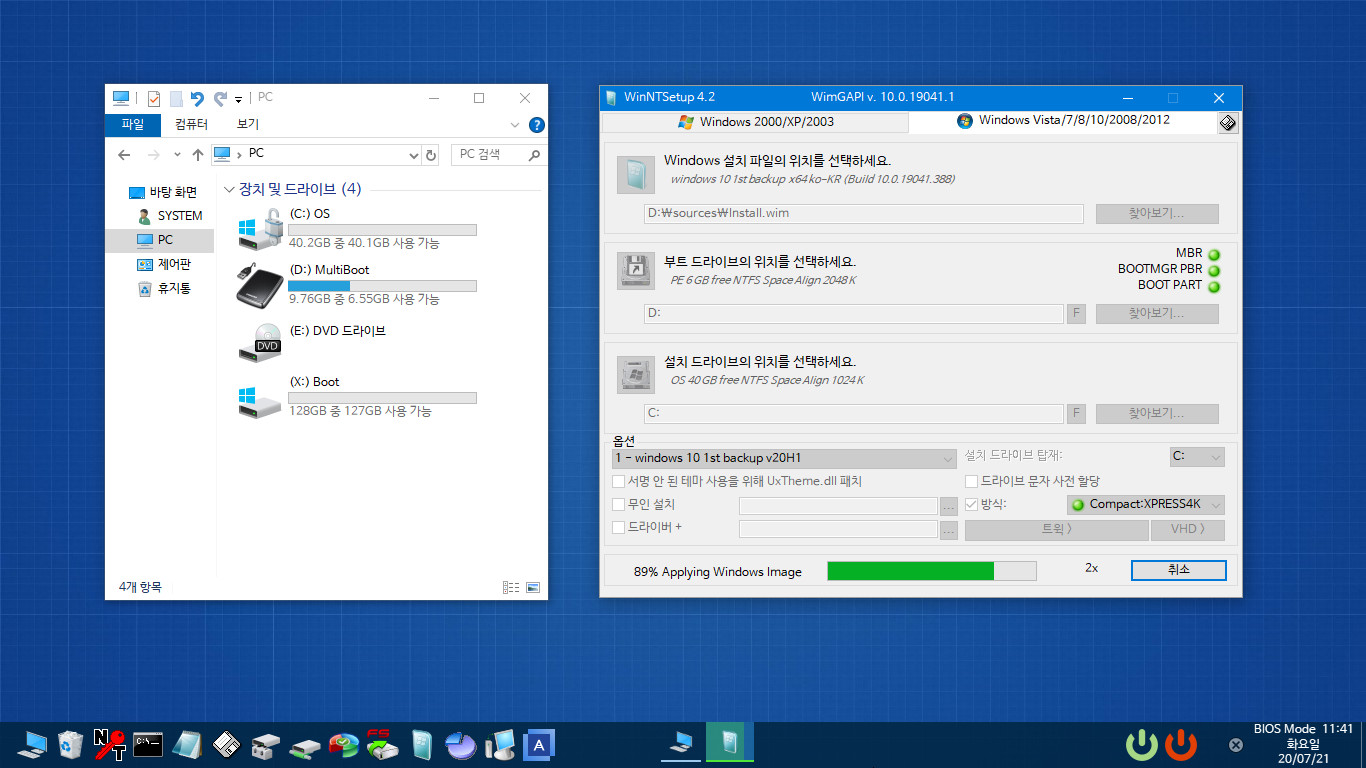Open the Compact:XPRESS4K mode dropdown
Viewport: 1366px width, 768px height.
(x=1146, y=504)
